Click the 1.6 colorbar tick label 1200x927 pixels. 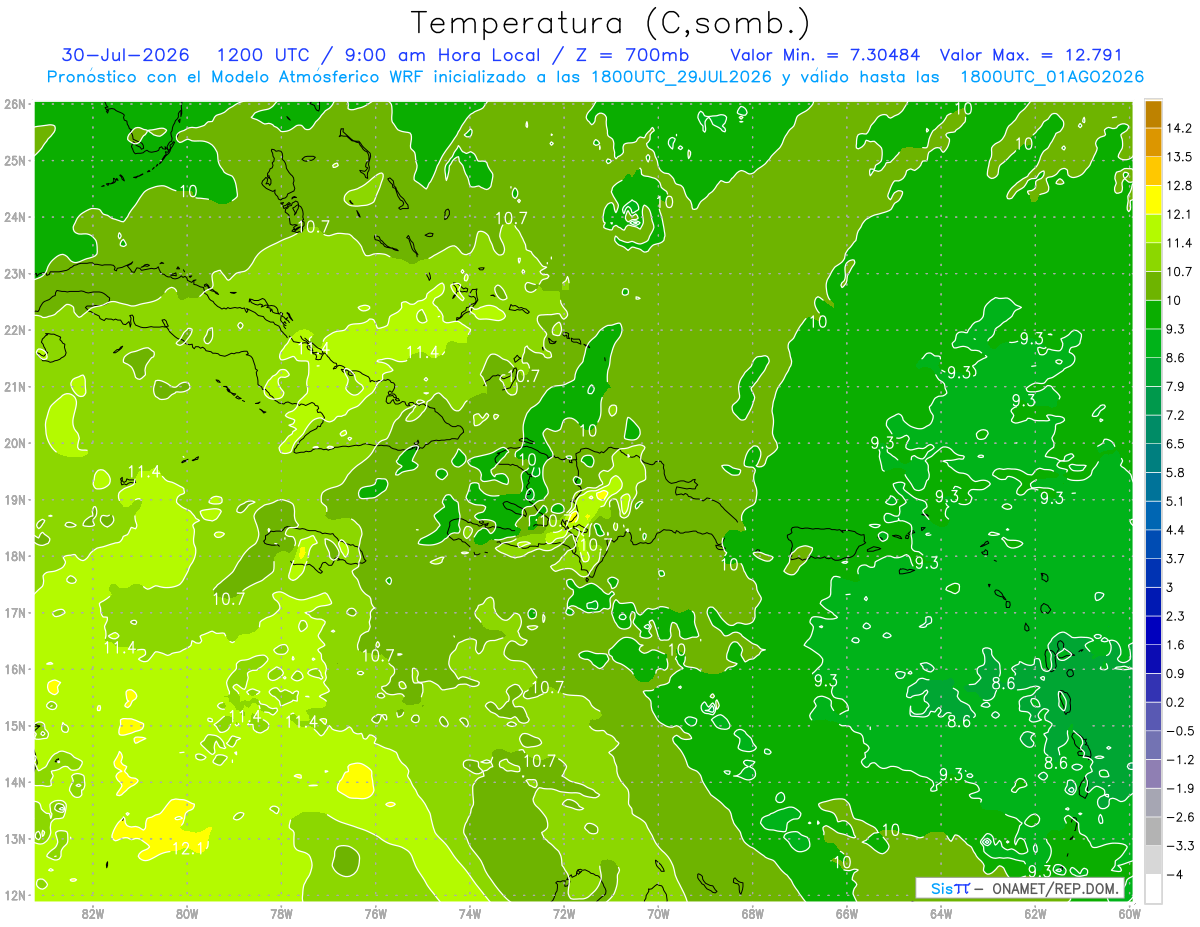(1176, 645)
